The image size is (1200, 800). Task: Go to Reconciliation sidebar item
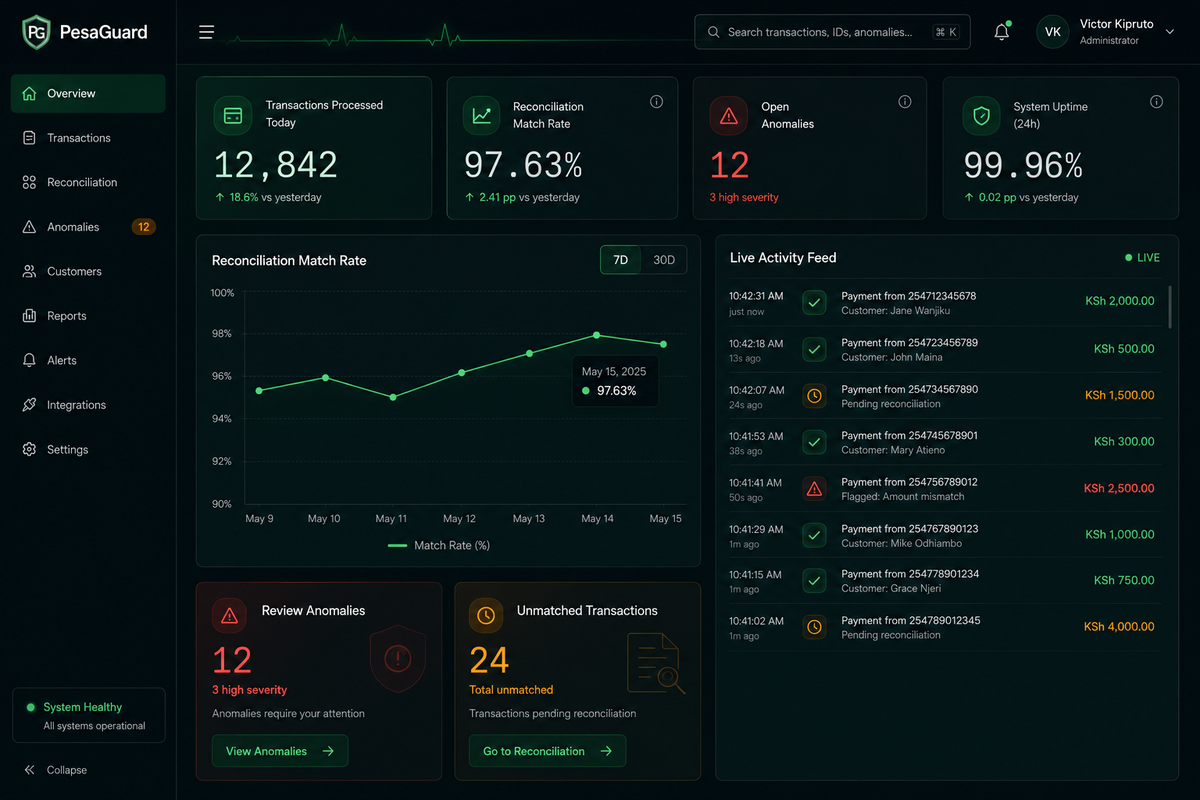(88, 182)
